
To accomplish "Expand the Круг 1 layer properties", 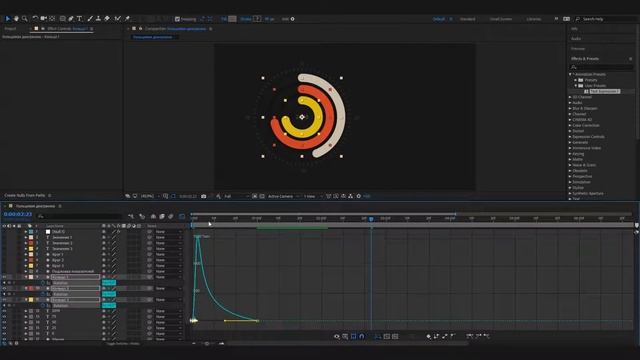I will (26, 254).
